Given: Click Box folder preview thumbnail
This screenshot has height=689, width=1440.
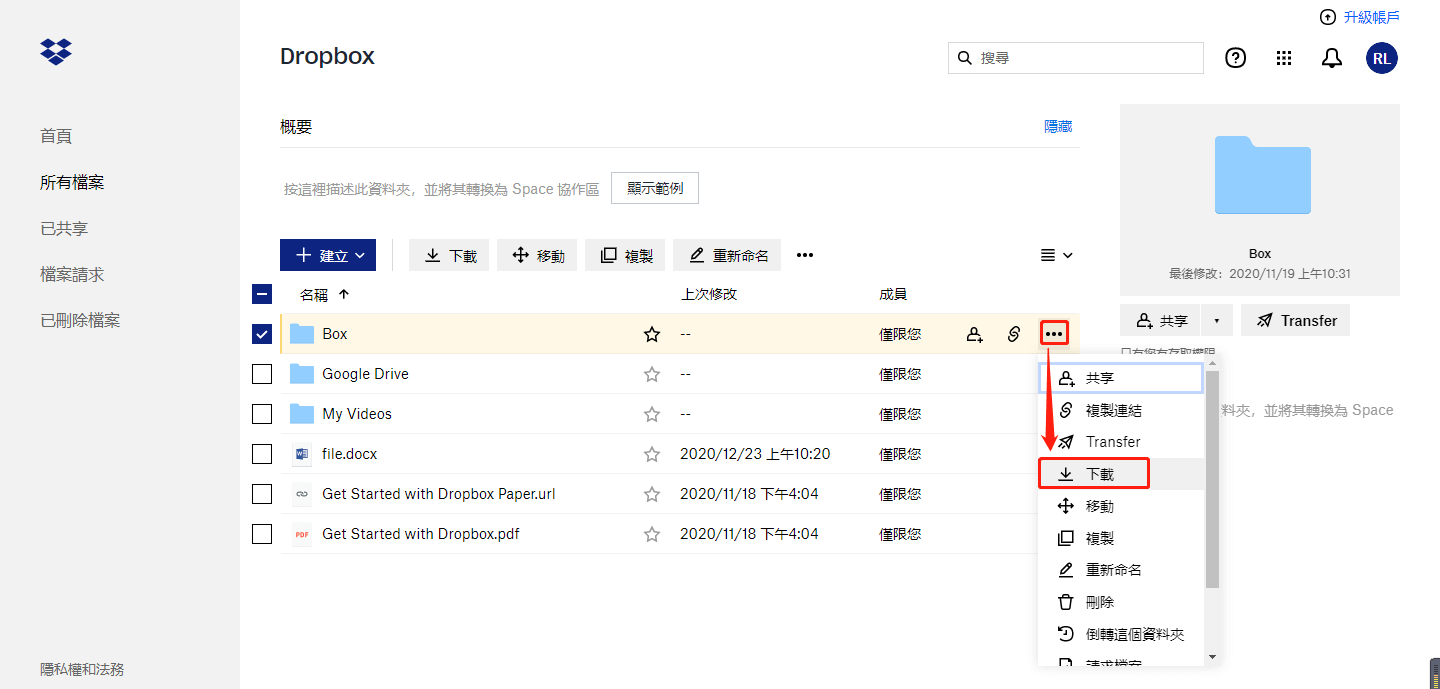Looking at the screenshot, I should point(1262,175).
